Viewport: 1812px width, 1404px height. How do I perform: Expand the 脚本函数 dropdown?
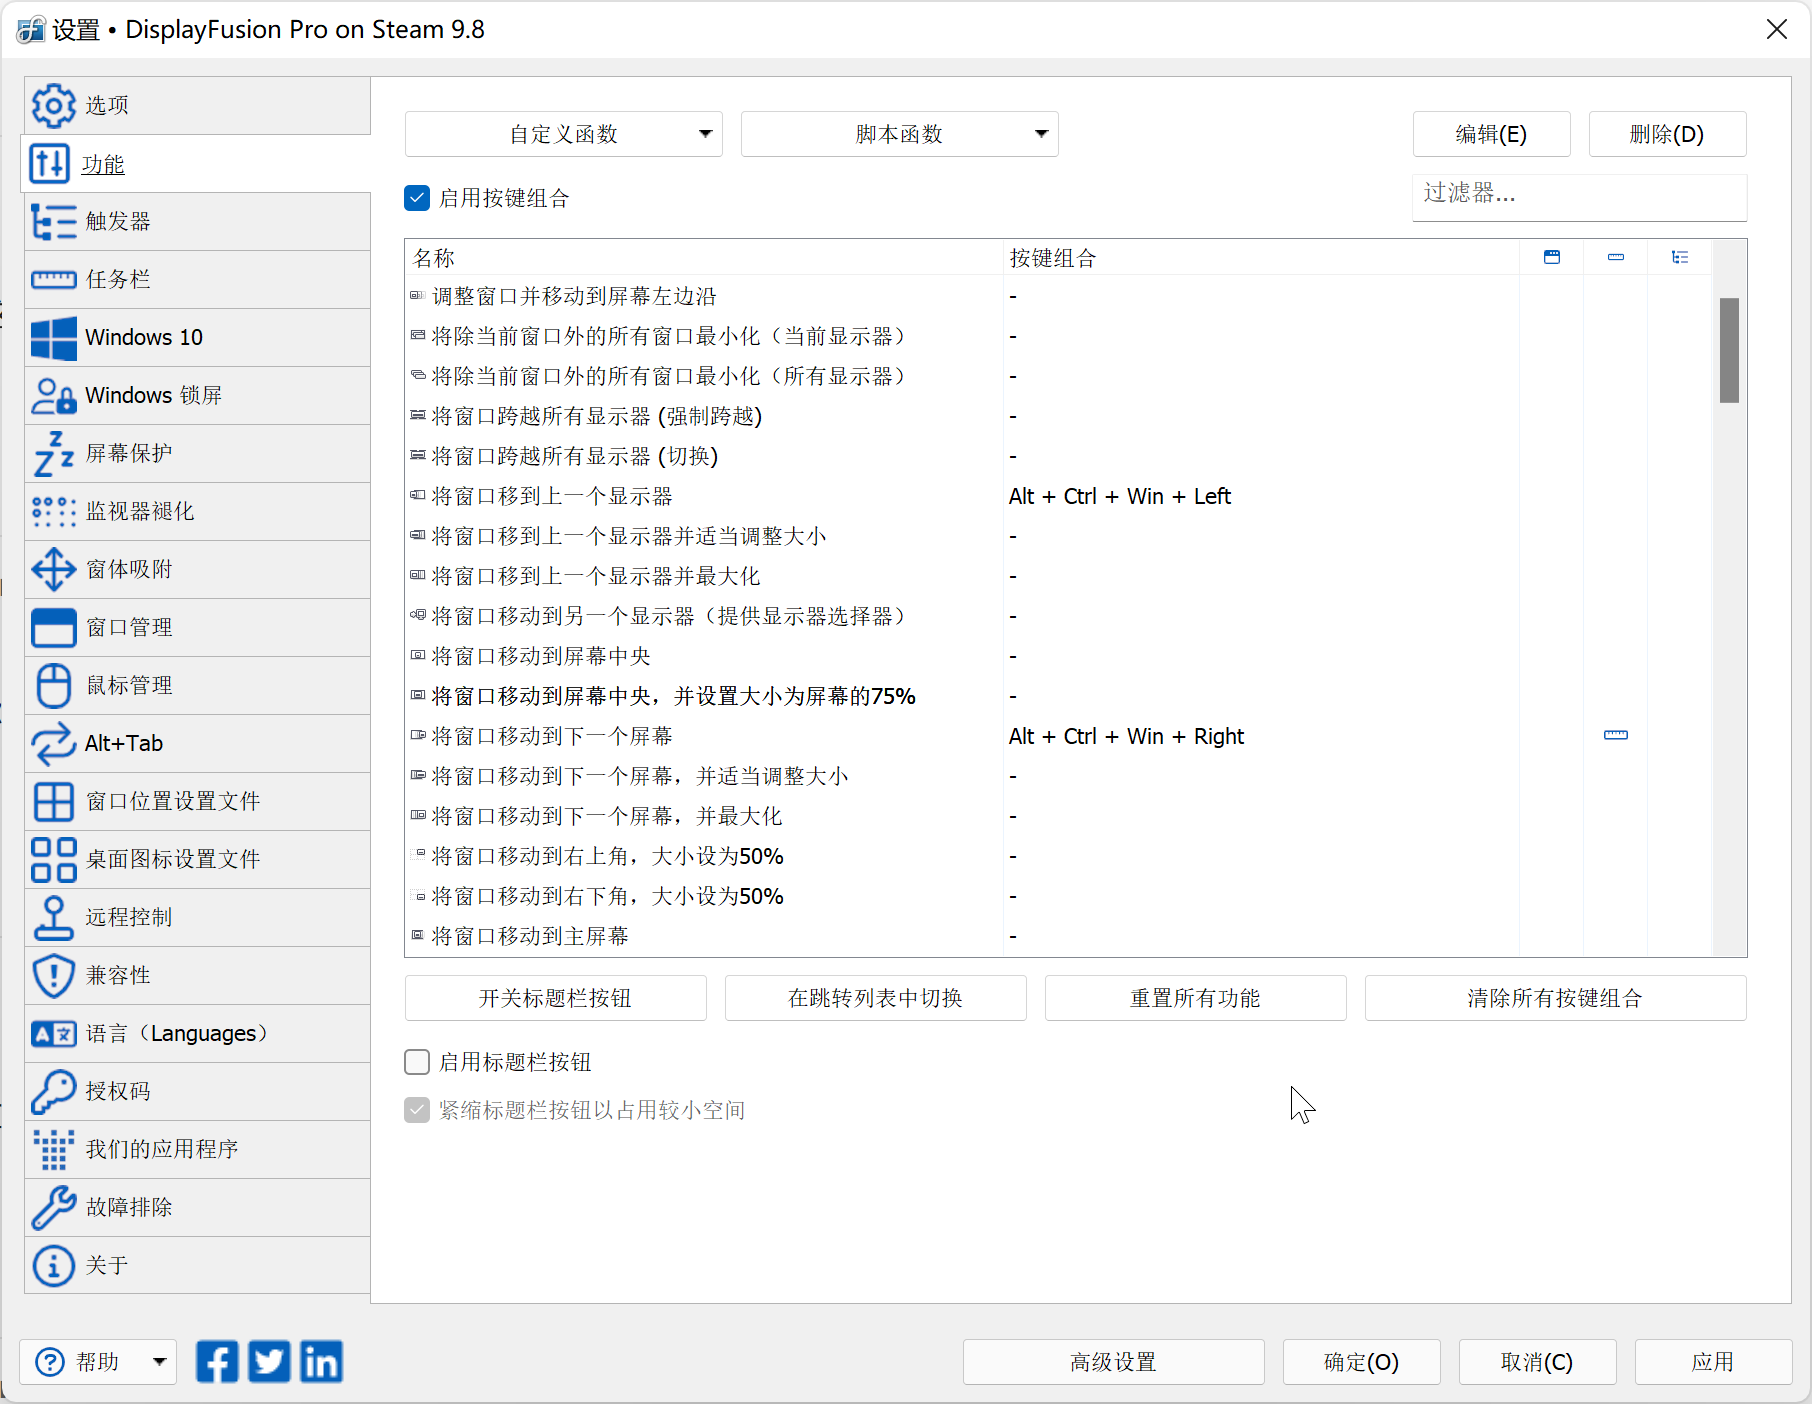click(x=899, y=134)
